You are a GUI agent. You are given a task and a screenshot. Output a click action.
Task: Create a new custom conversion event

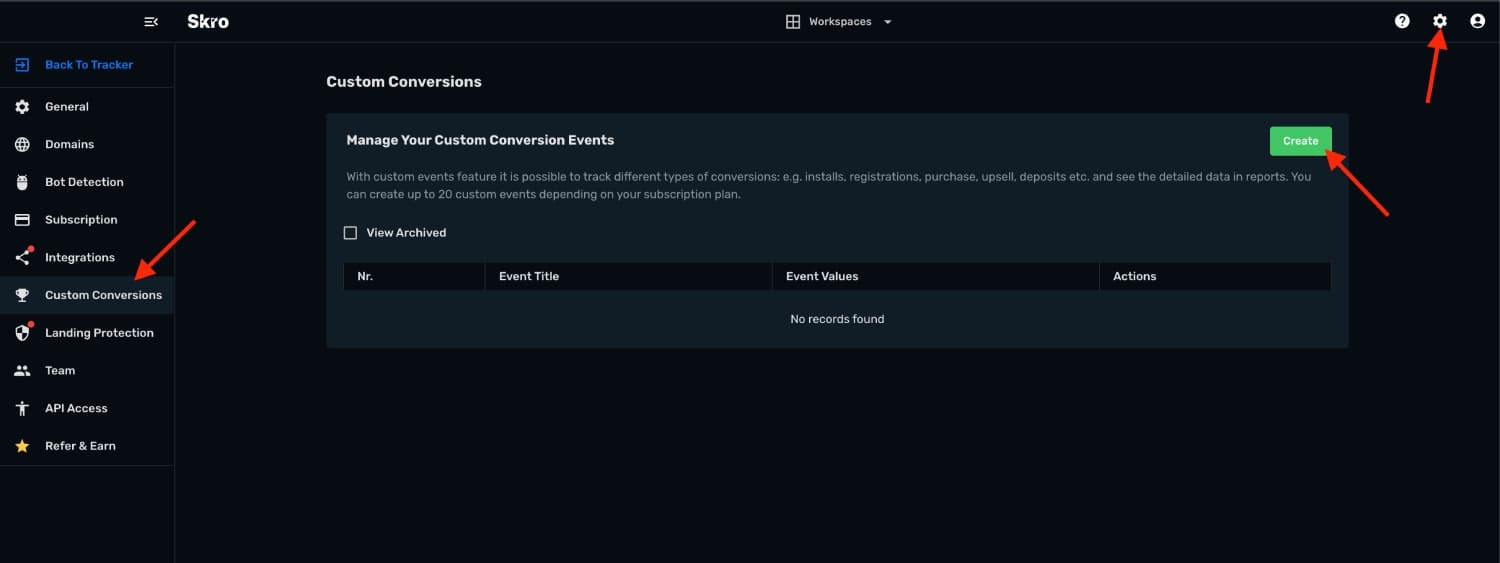pos(1300,141)
